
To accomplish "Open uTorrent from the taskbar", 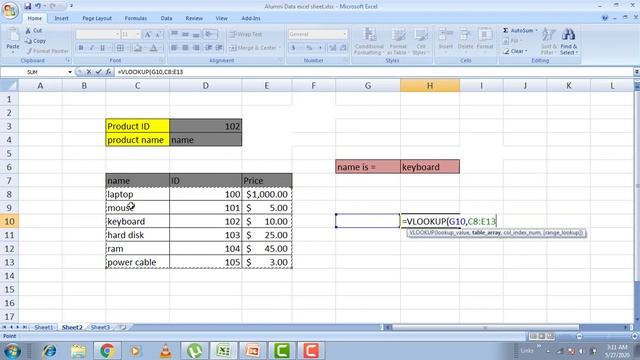I will pyautogui.click(x=194, y=351).
